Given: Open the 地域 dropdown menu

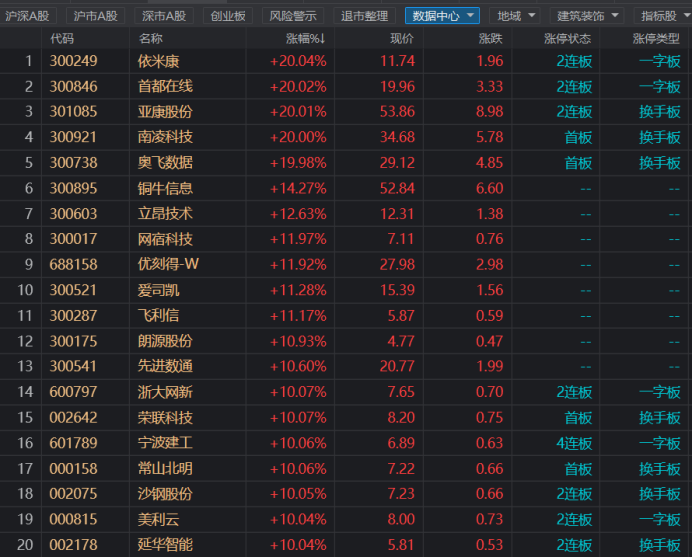Looking at the screenshot, I should click(x=515, y=16).
